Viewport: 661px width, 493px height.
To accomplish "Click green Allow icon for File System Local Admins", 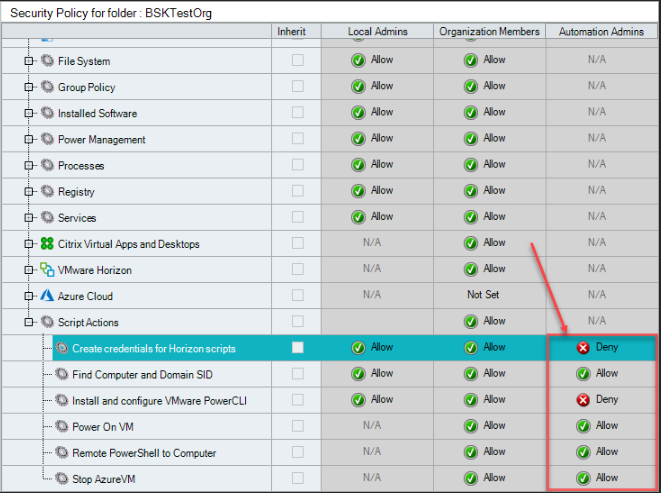I will (358, 61).
